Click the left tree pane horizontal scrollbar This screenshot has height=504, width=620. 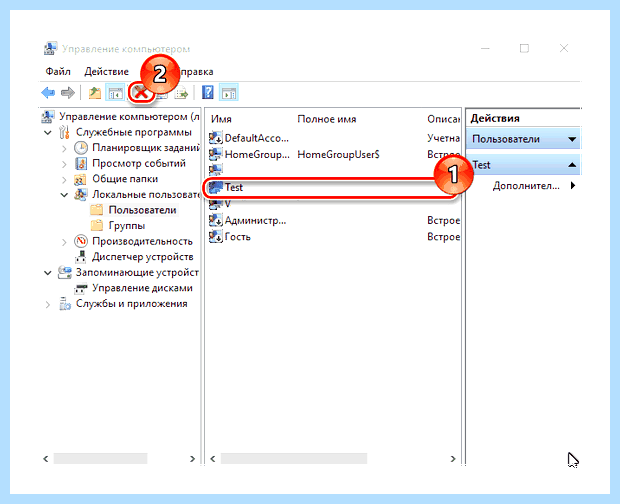(x=100, y=459)
